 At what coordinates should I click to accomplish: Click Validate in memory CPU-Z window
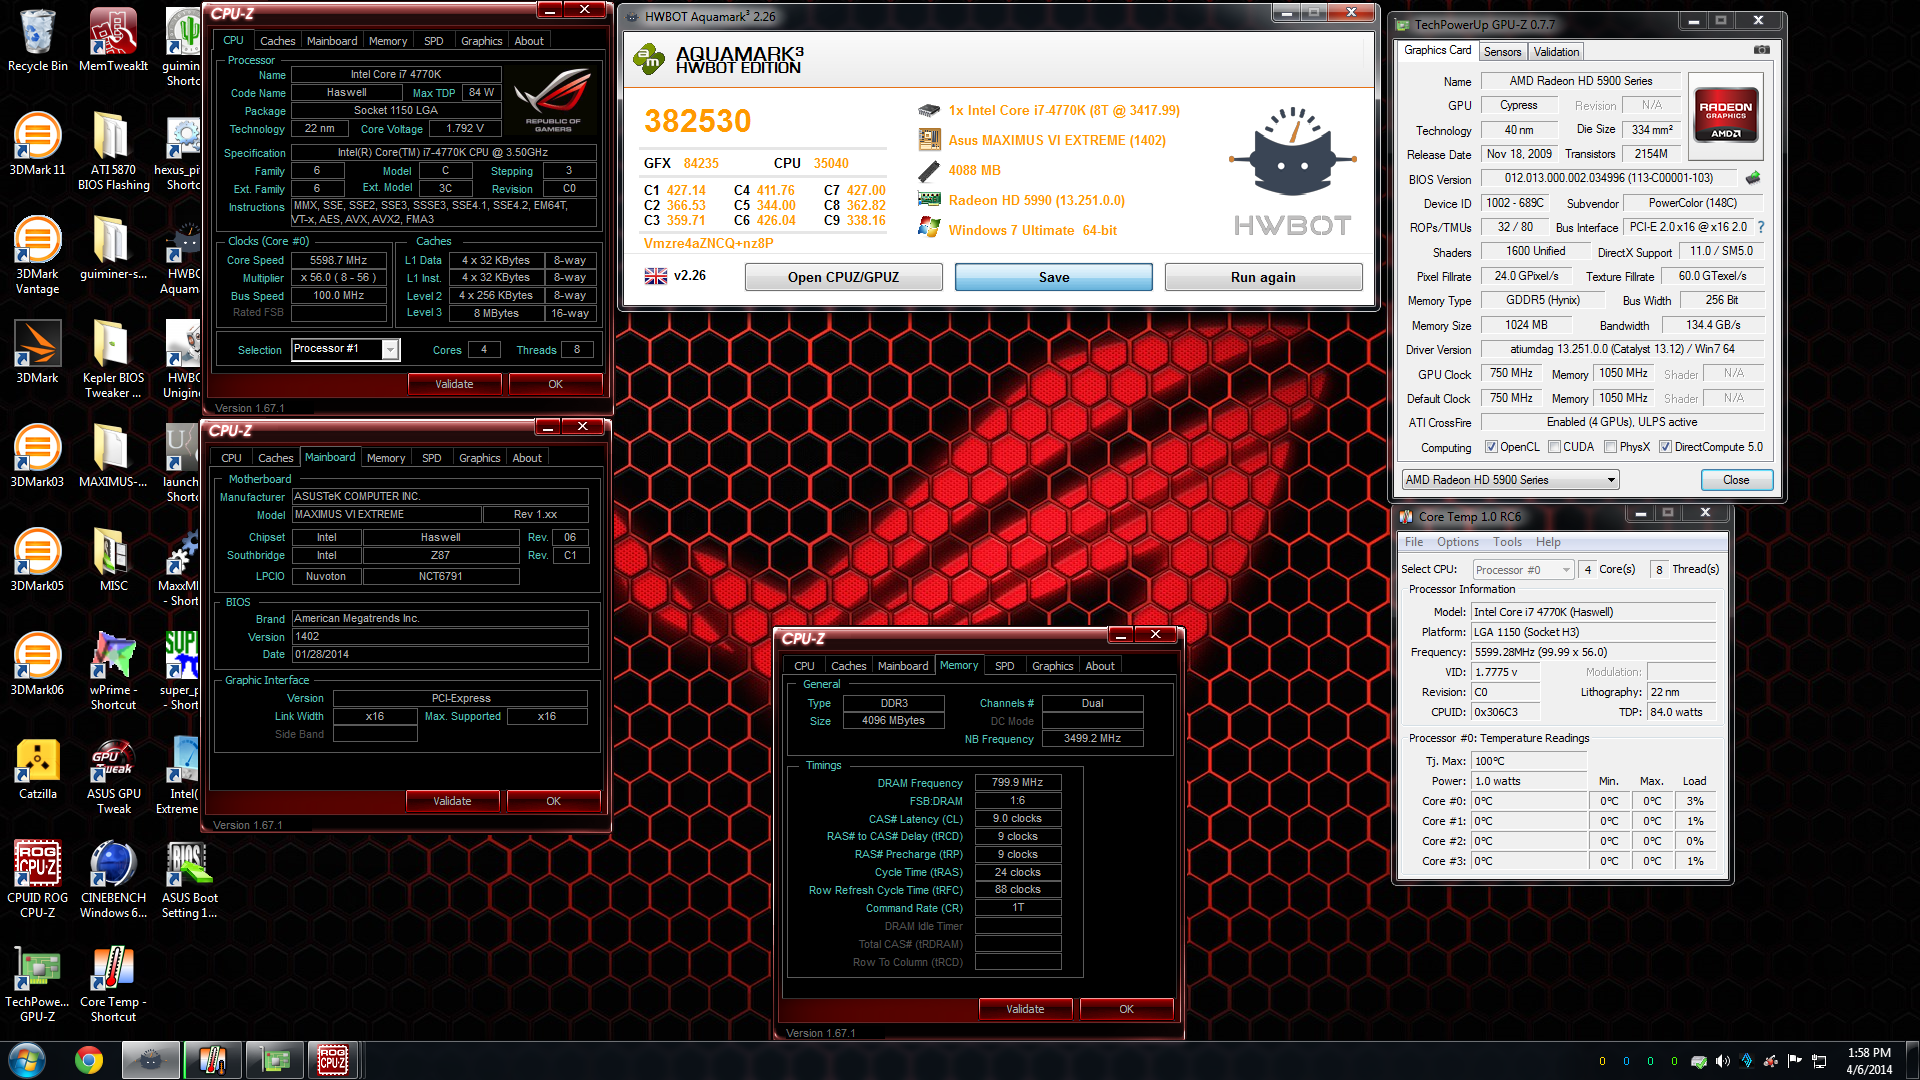tap(1025, 1009)
